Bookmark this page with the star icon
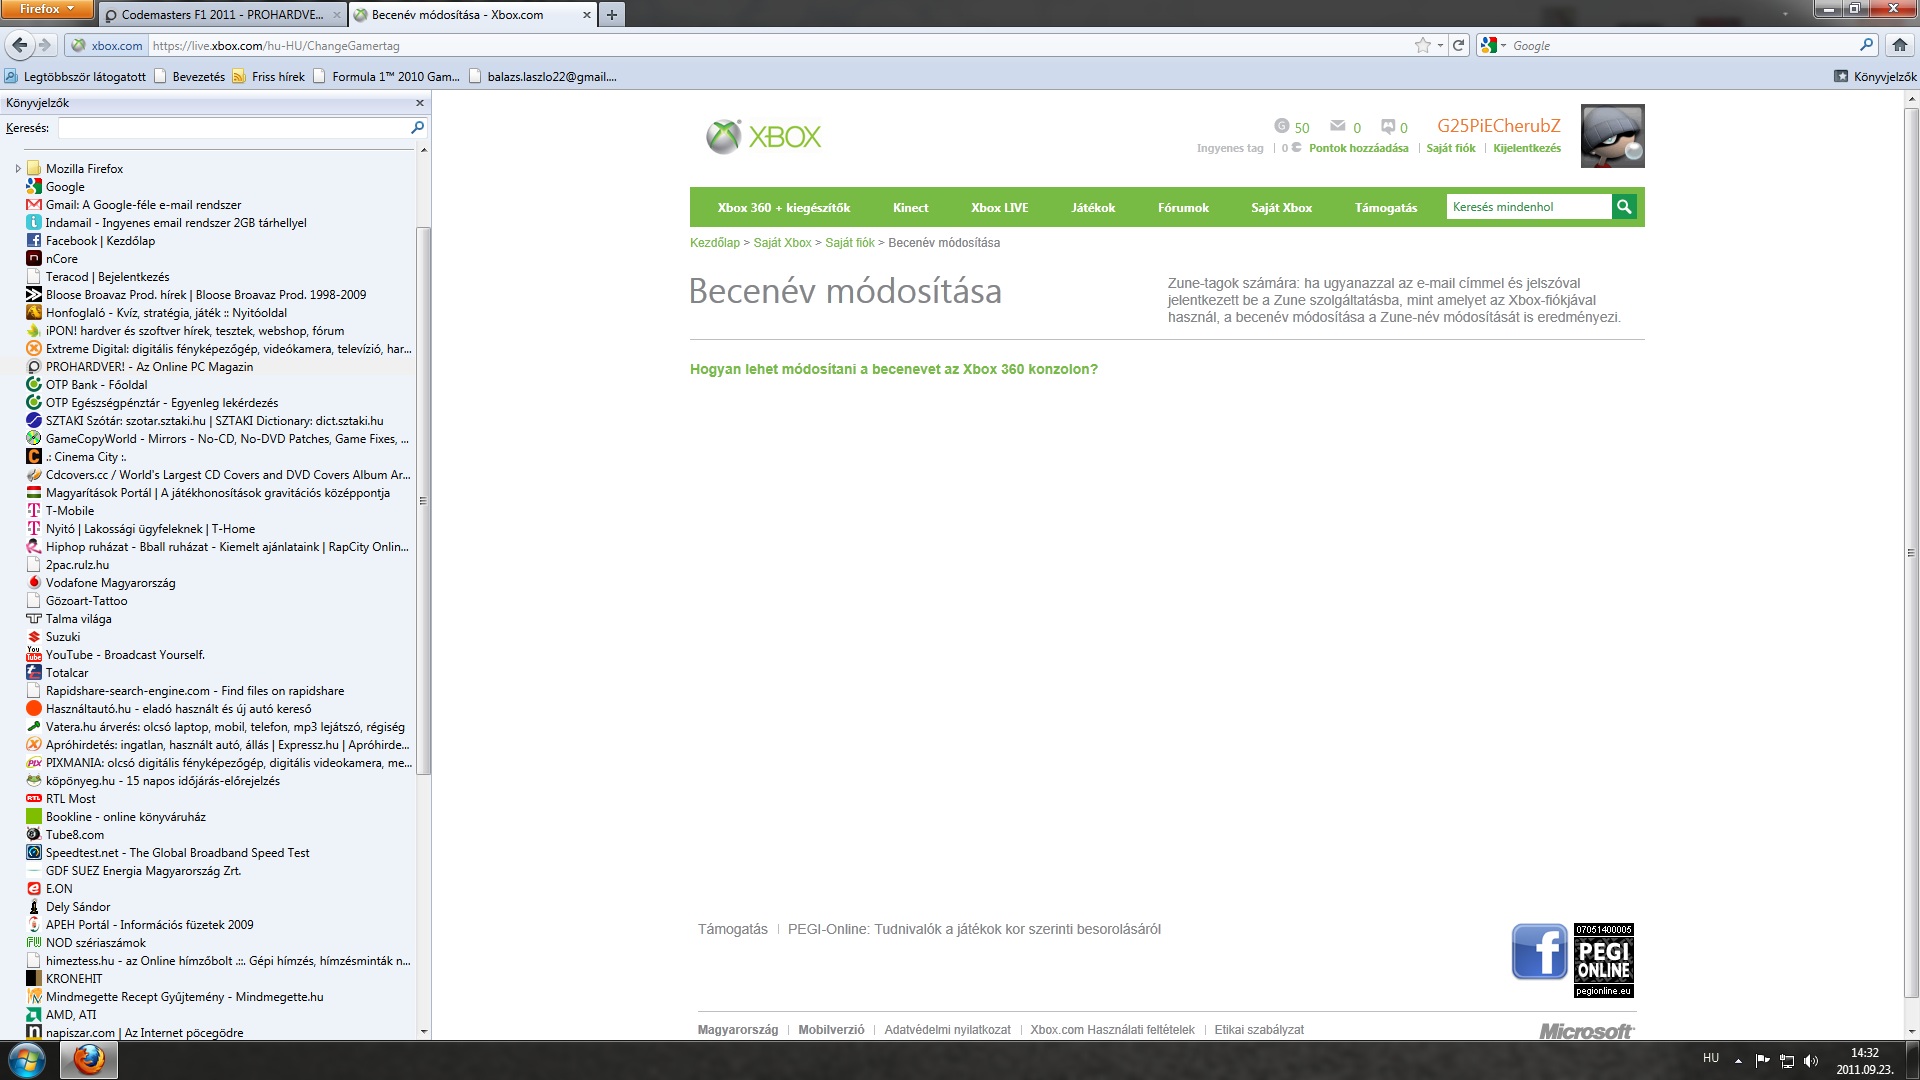The height and width of the screenshot is (1080, 1920). click(1422, 45)
